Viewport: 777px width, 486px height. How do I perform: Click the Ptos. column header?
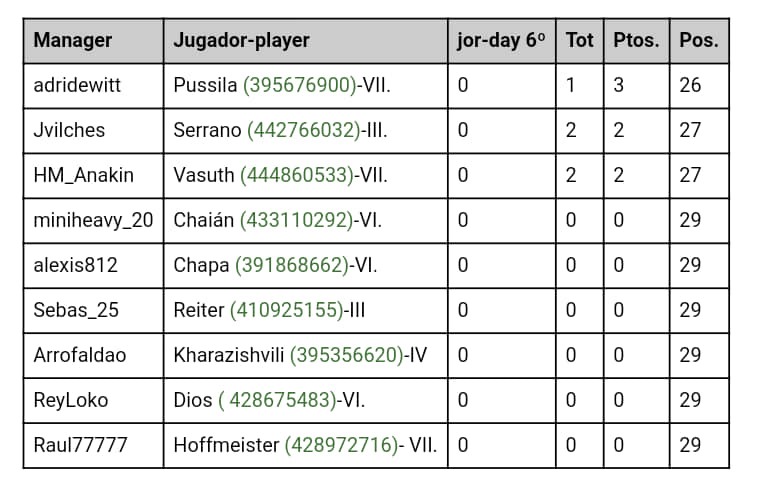pyautogui.click(x=636, y=41)
